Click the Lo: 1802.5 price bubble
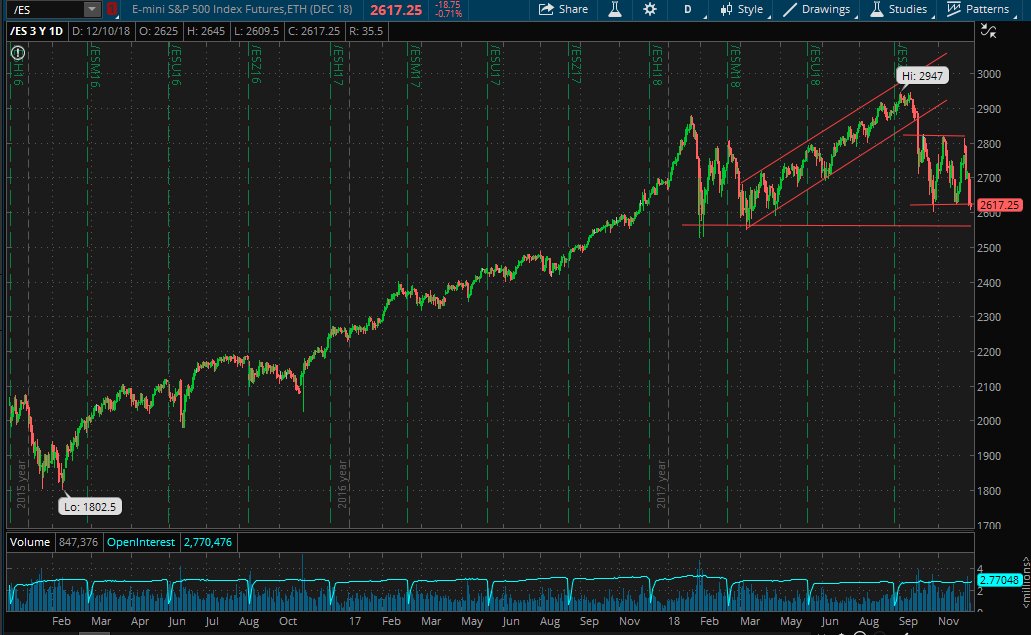Screen dimensions: 1031x635 coord(88,507)
